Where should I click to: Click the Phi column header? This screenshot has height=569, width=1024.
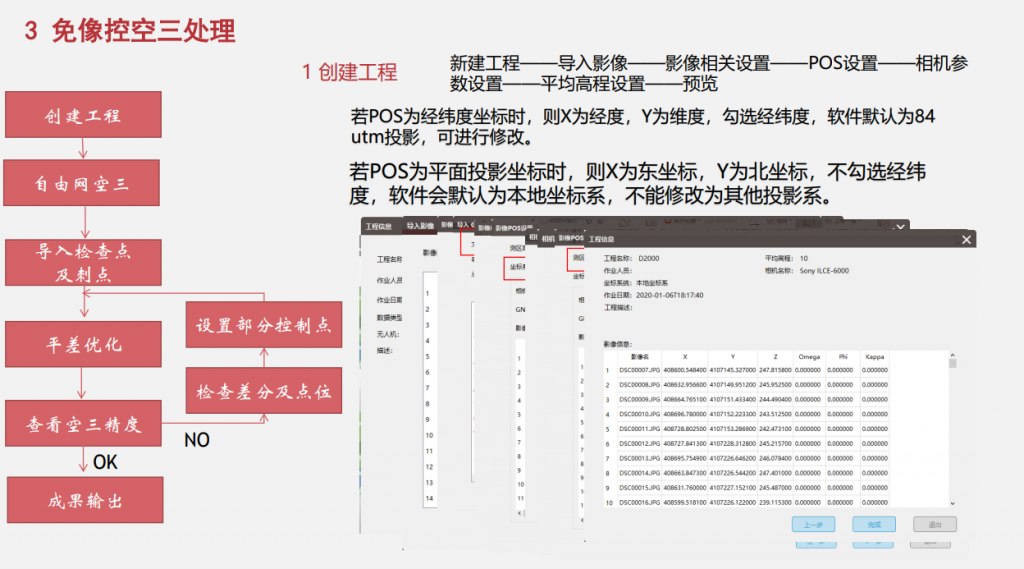coord(842,357)
